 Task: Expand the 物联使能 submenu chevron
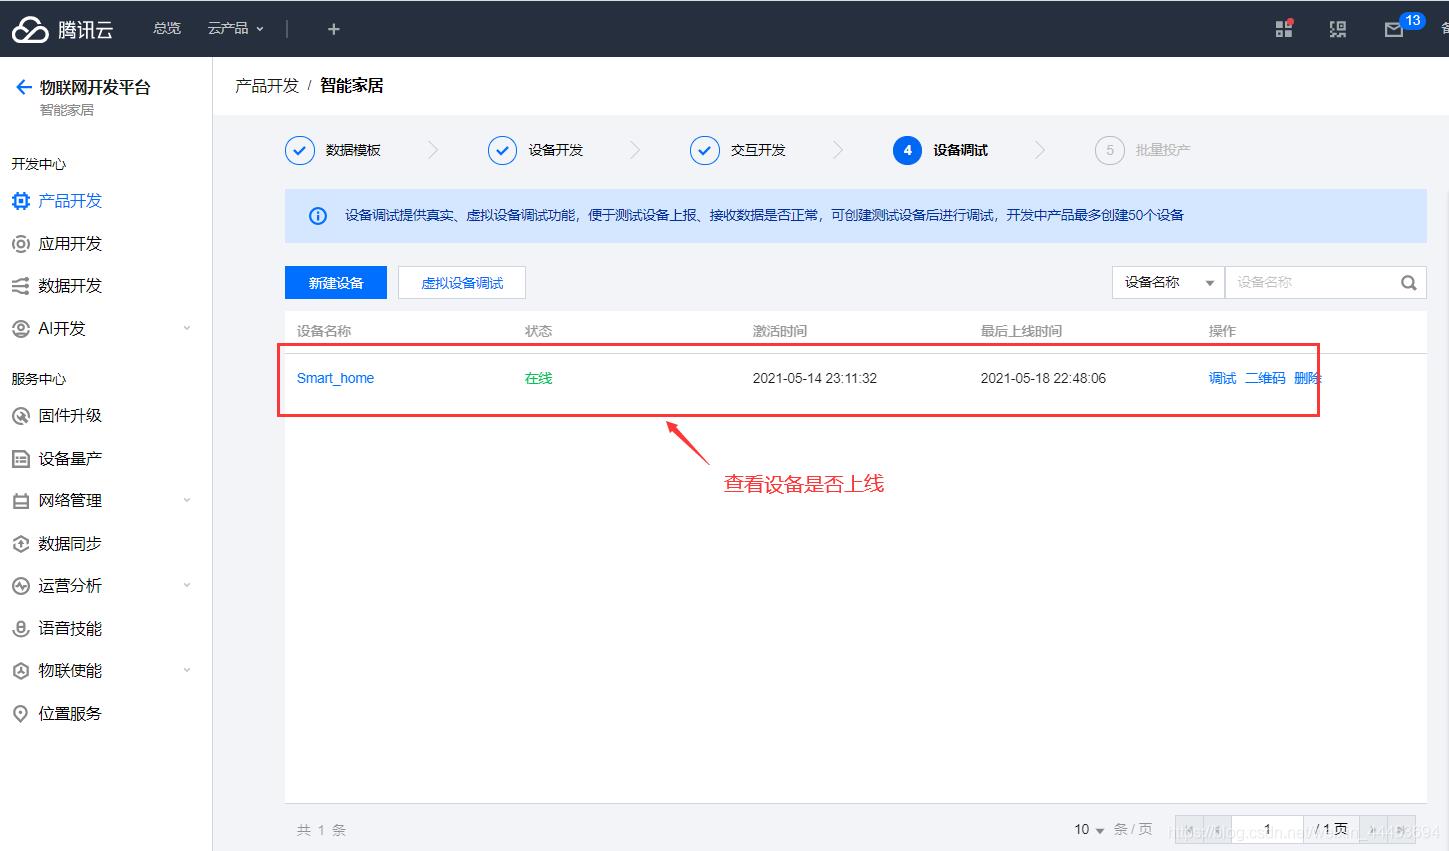[187, 671]
